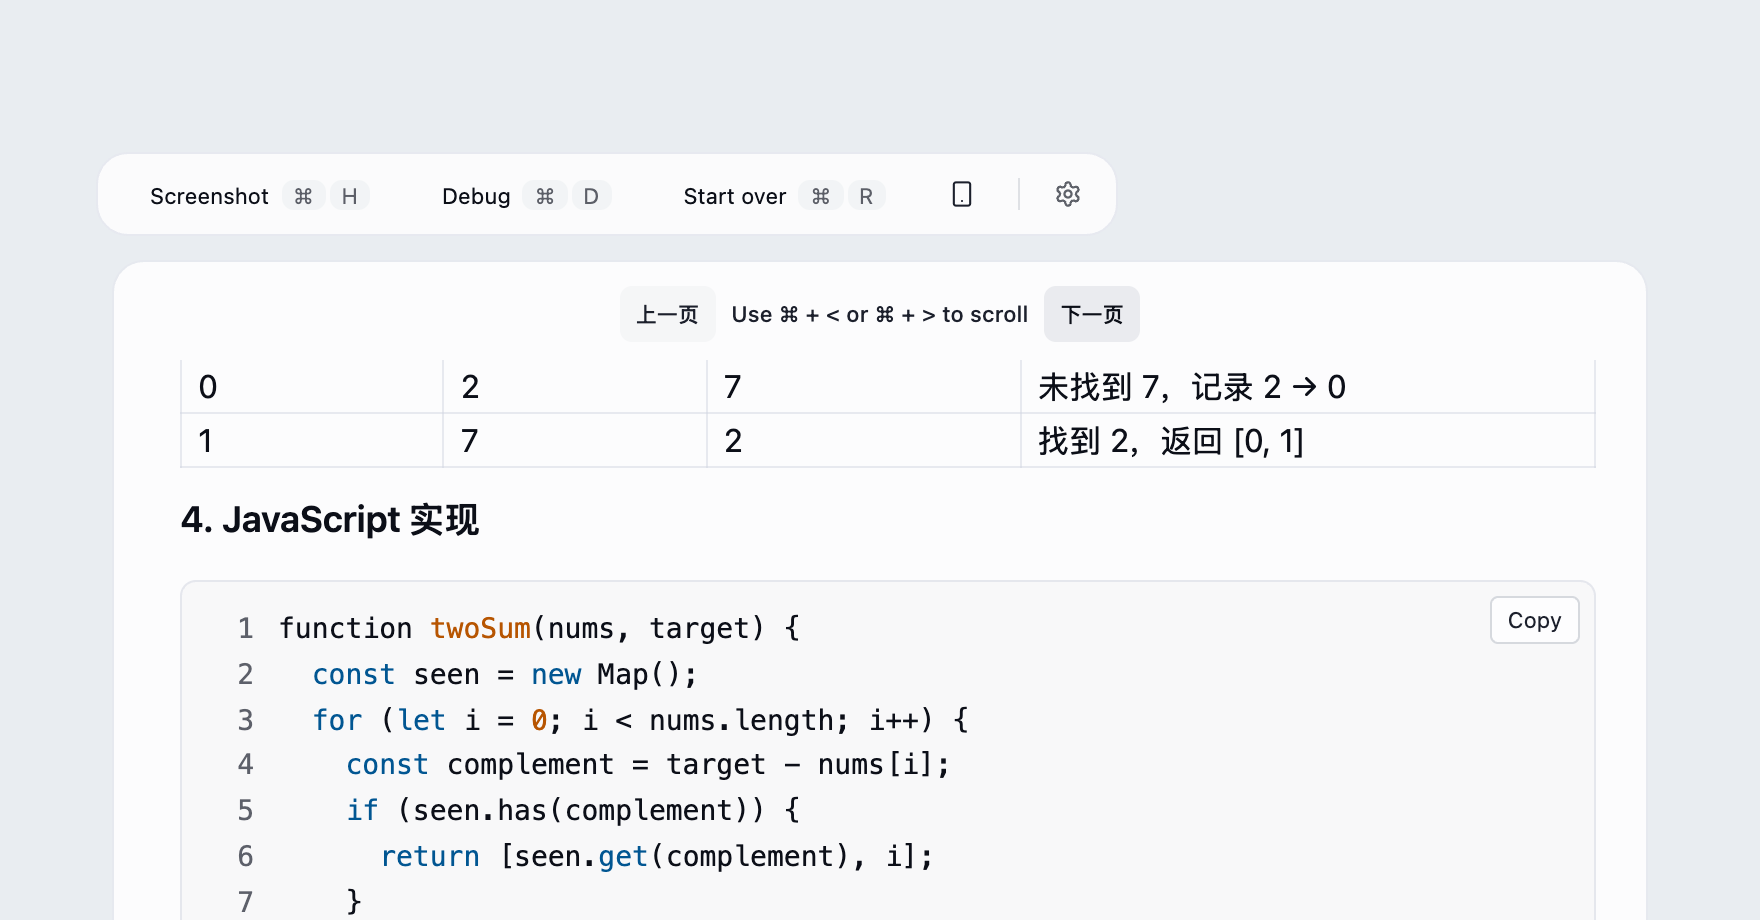Click line number 6 in the code block
This screenshot has height=920, width=1760.
(x=245, y=856)
